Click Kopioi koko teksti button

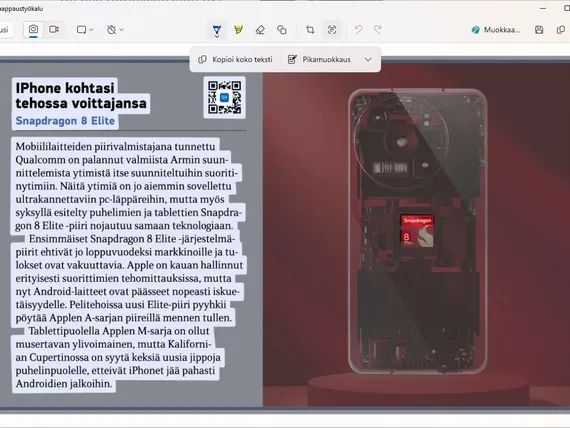coord(236,60)
